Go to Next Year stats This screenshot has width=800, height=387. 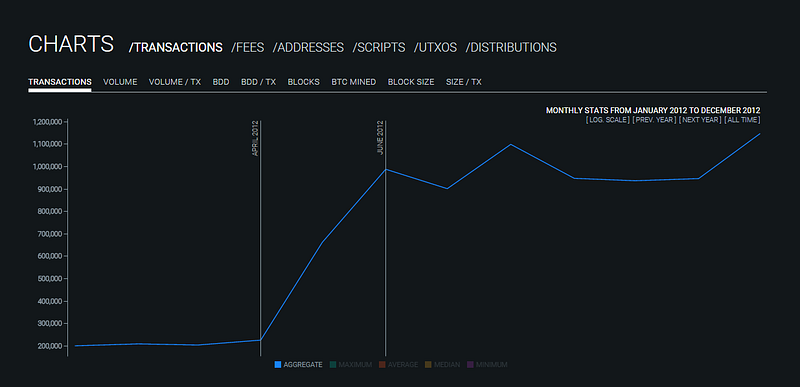pos(700,120)
